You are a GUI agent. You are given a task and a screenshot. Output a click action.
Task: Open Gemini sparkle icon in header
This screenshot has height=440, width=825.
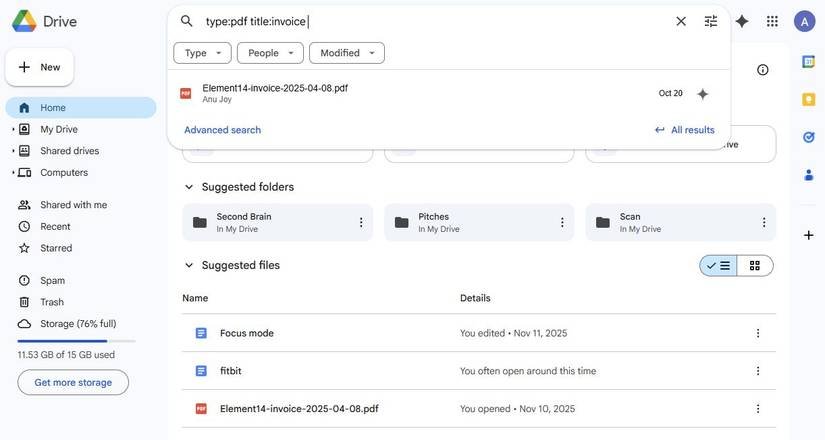tap(742, 22)
